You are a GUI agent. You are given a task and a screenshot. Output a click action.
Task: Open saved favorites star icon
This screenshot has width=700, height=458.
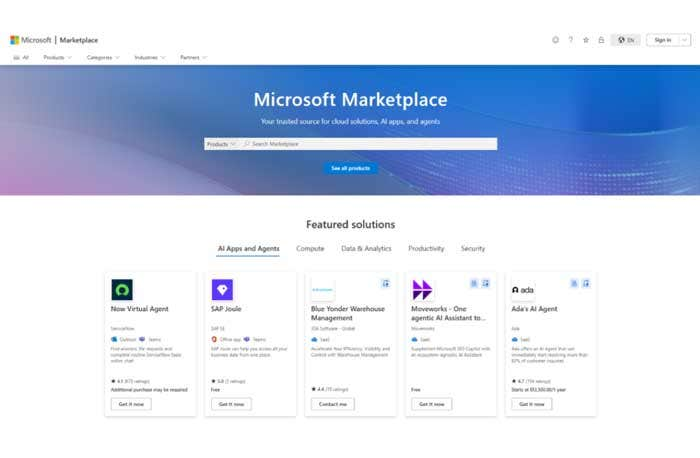coord(586,40)
